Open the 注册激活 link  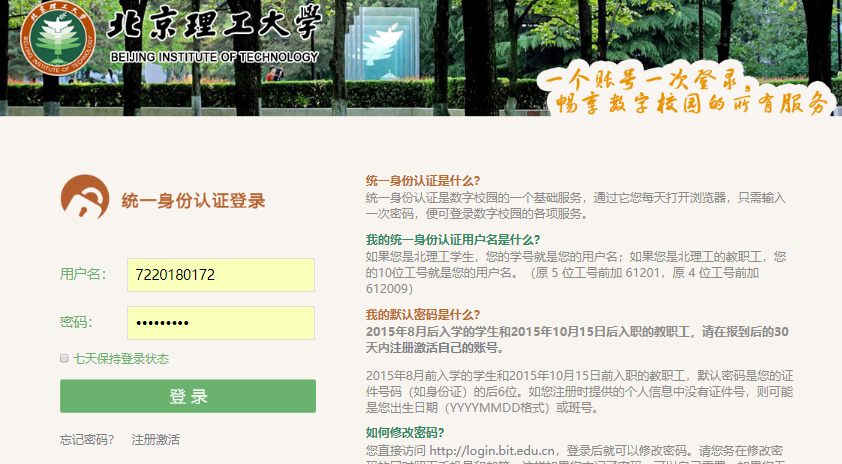click(155, 439)
